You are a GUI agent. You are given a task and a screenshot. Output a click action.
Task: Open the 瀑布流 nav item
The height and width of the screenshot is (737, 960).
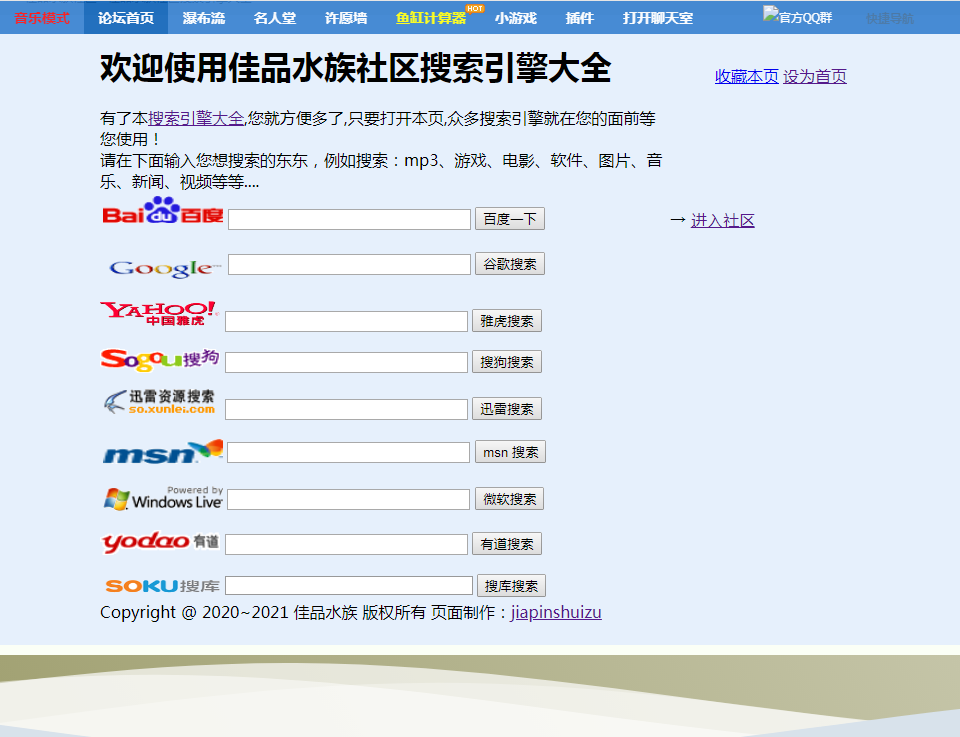point(204,18)
